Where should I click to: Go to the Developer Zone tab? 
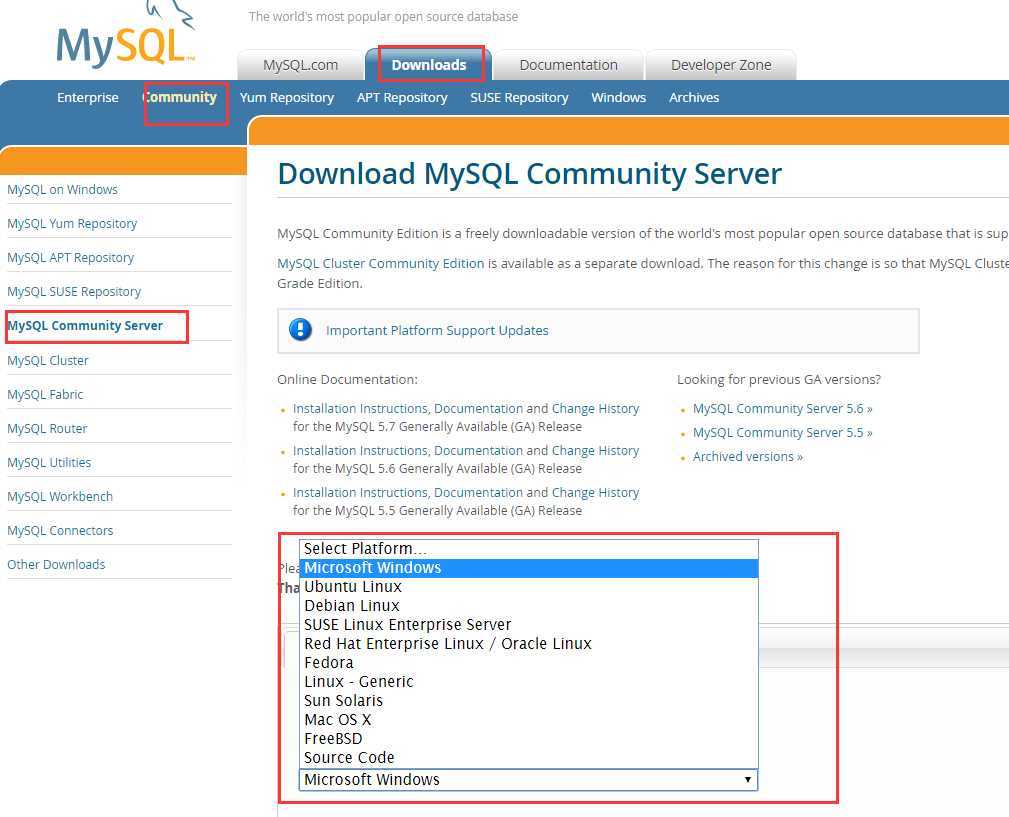(721, 65)
